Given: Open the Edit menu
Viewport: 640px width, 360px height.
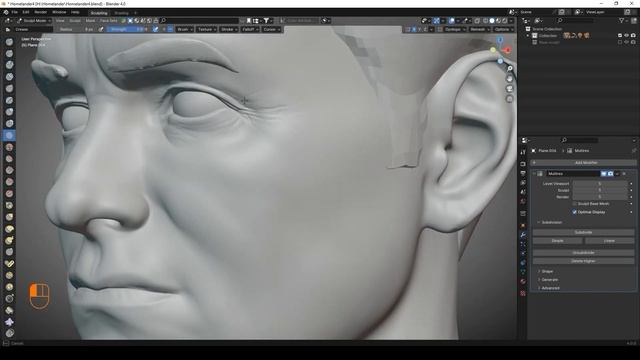Looking at the screenshot, I should (x=26, y=12).
